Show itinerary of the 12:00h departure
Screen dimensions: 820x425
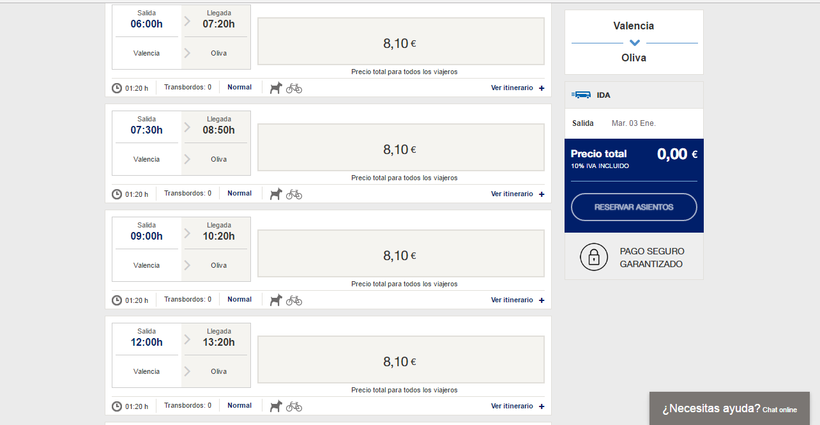[x=517, y=406]
